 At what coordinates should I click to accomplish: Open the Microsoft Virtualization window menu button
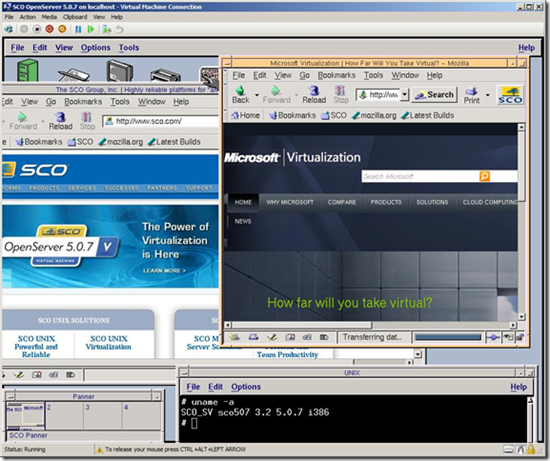pyautogui.click(x=227, y=64)
